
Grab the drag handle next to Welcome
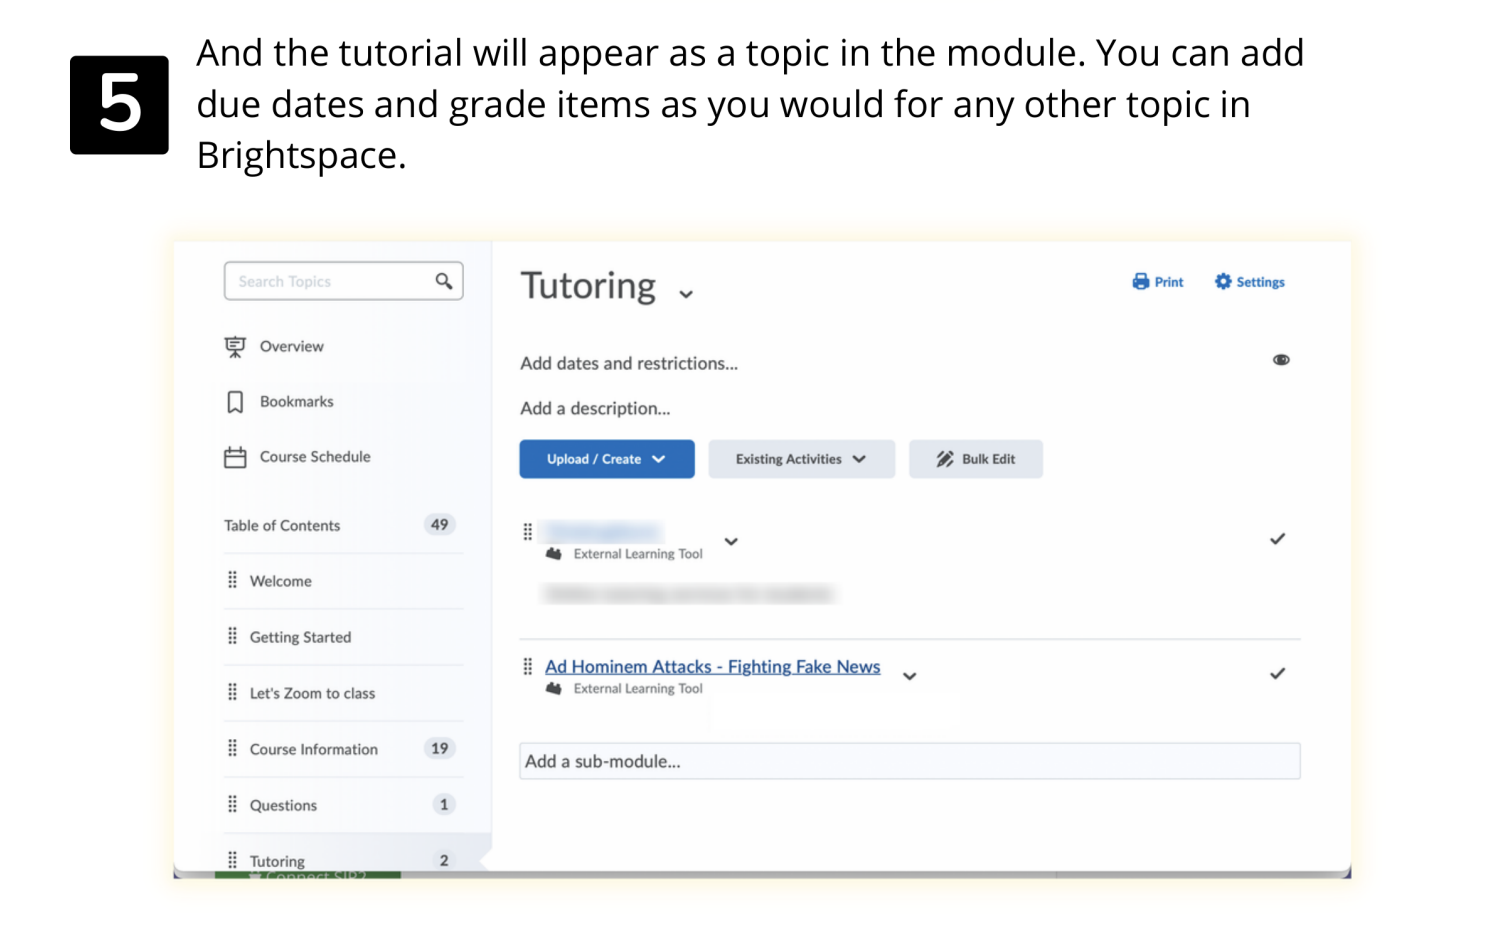[232, 580]
